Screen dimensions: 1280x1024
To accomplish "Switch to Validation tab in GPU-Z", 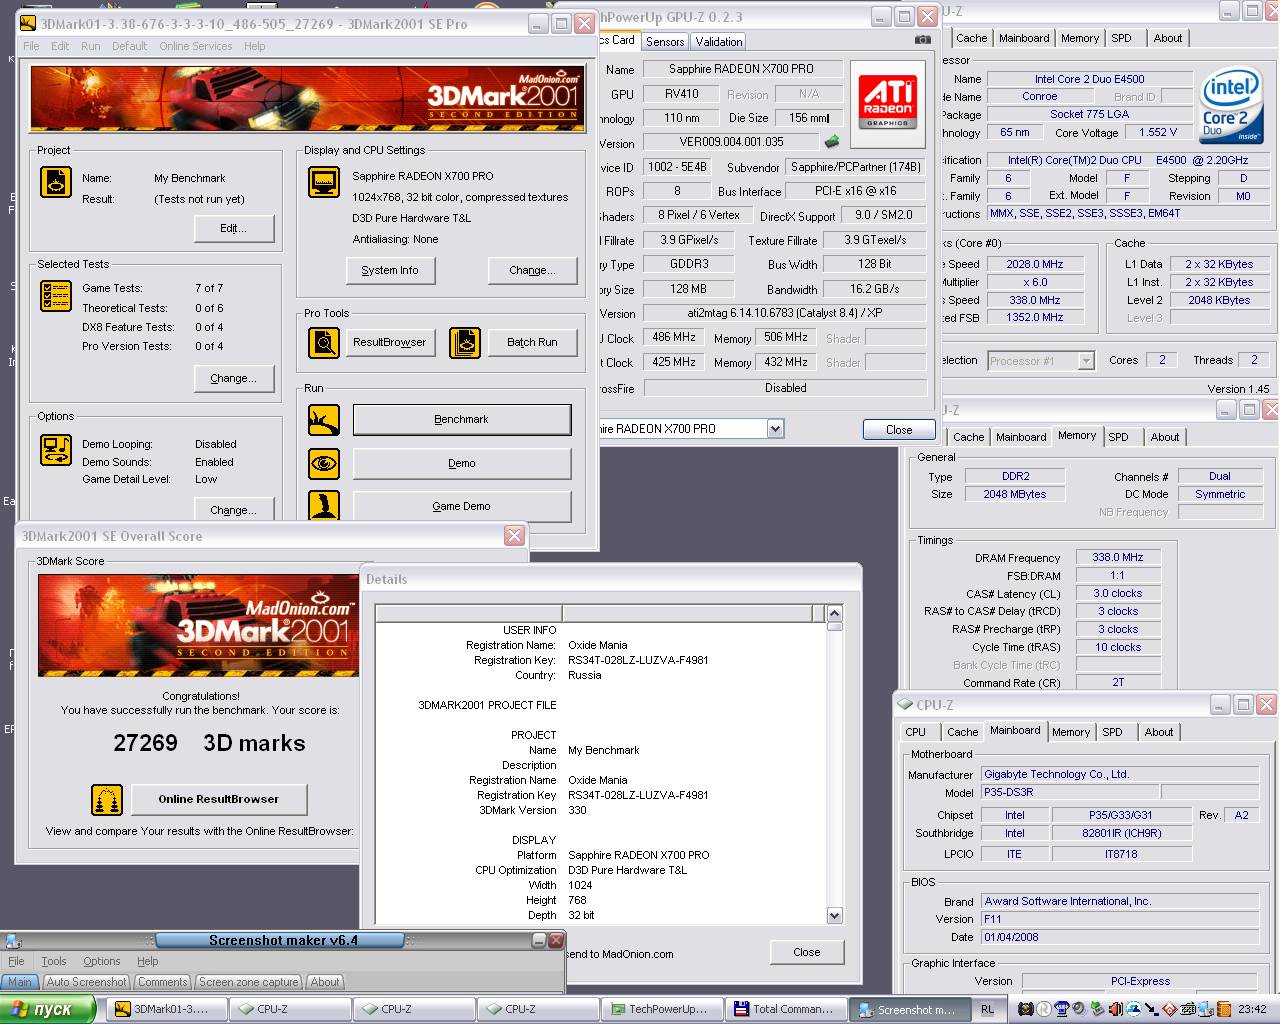I will click(719, 41).
